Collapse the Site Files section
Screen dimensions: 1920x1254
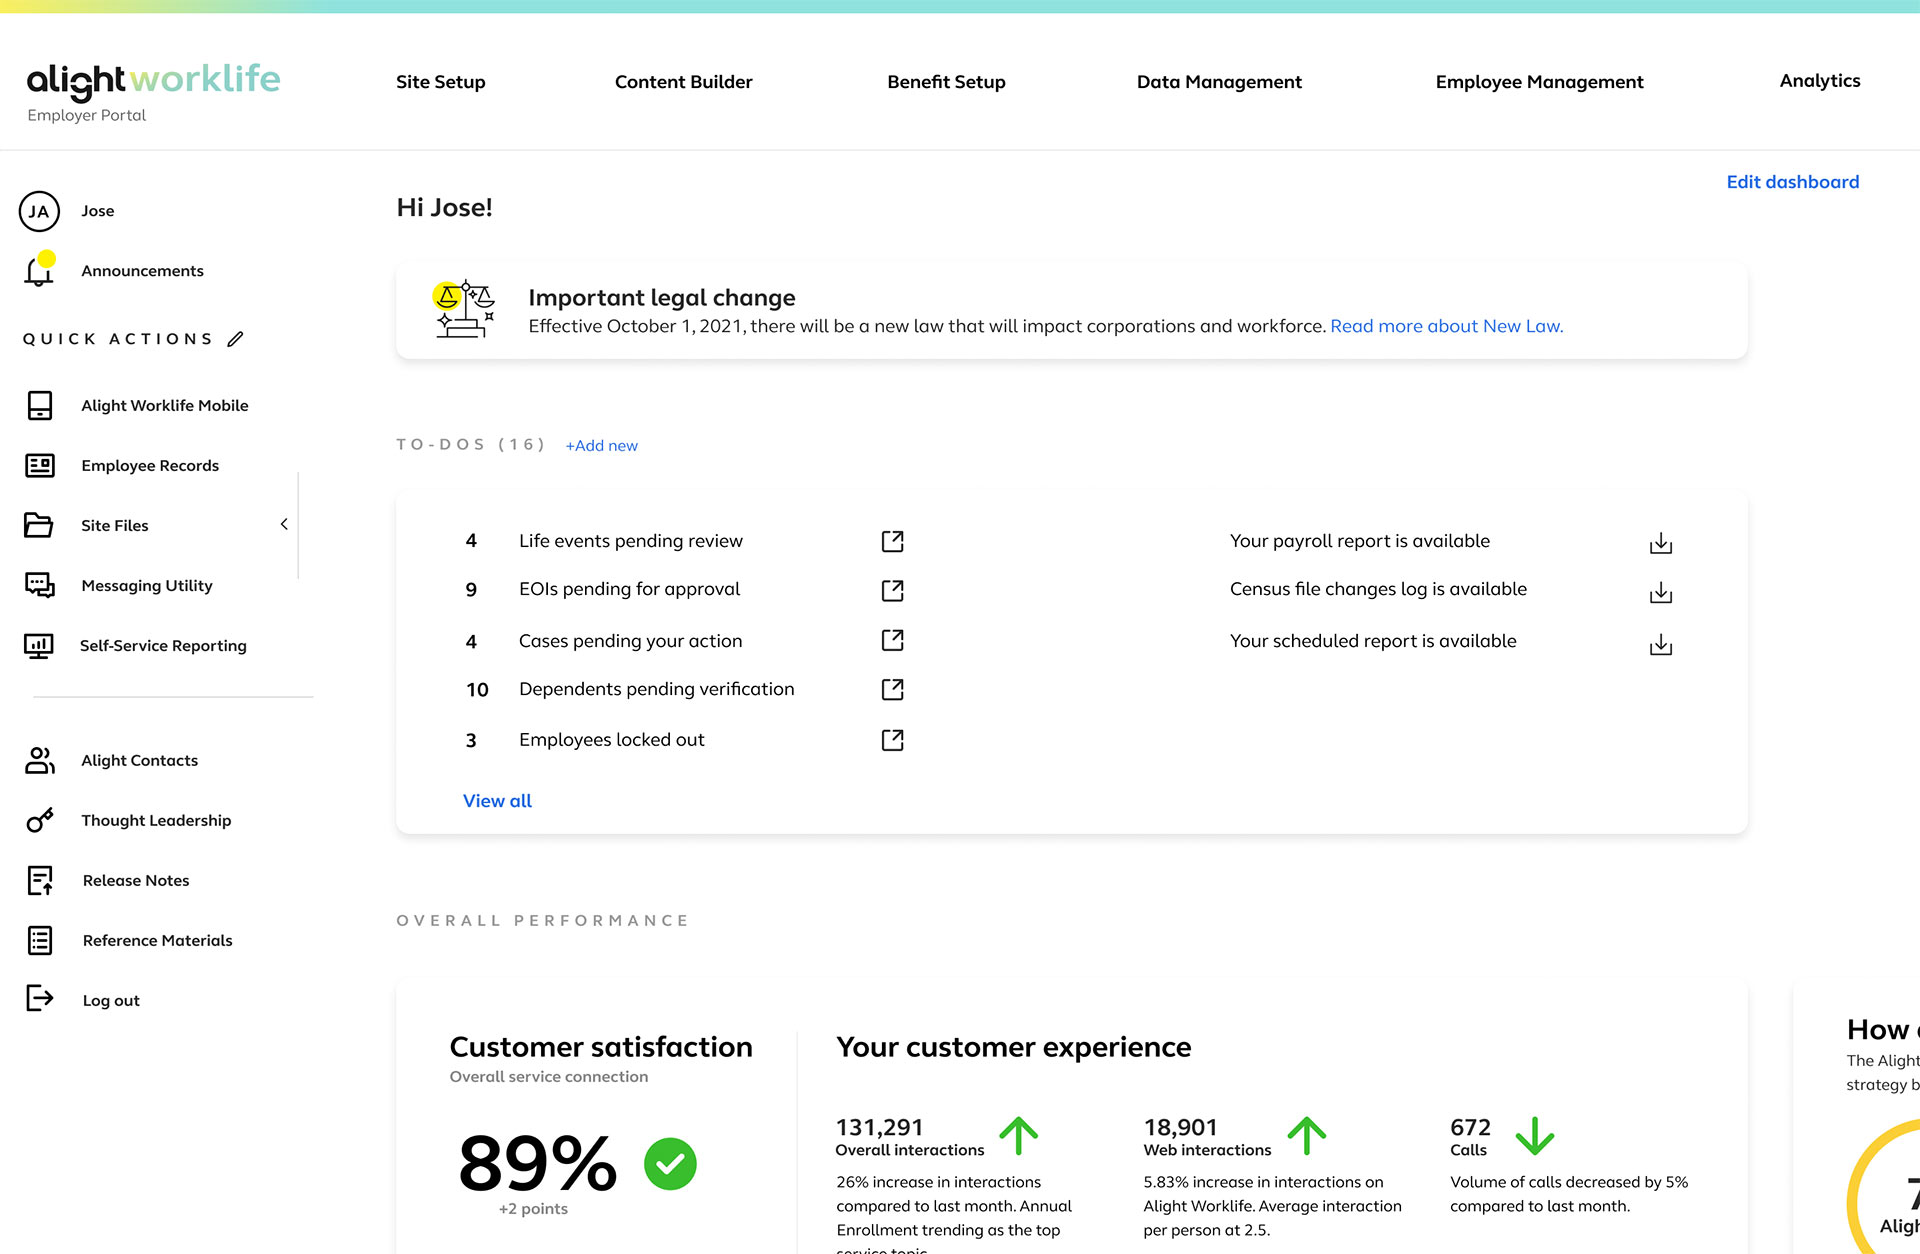[x=283, y=524]
